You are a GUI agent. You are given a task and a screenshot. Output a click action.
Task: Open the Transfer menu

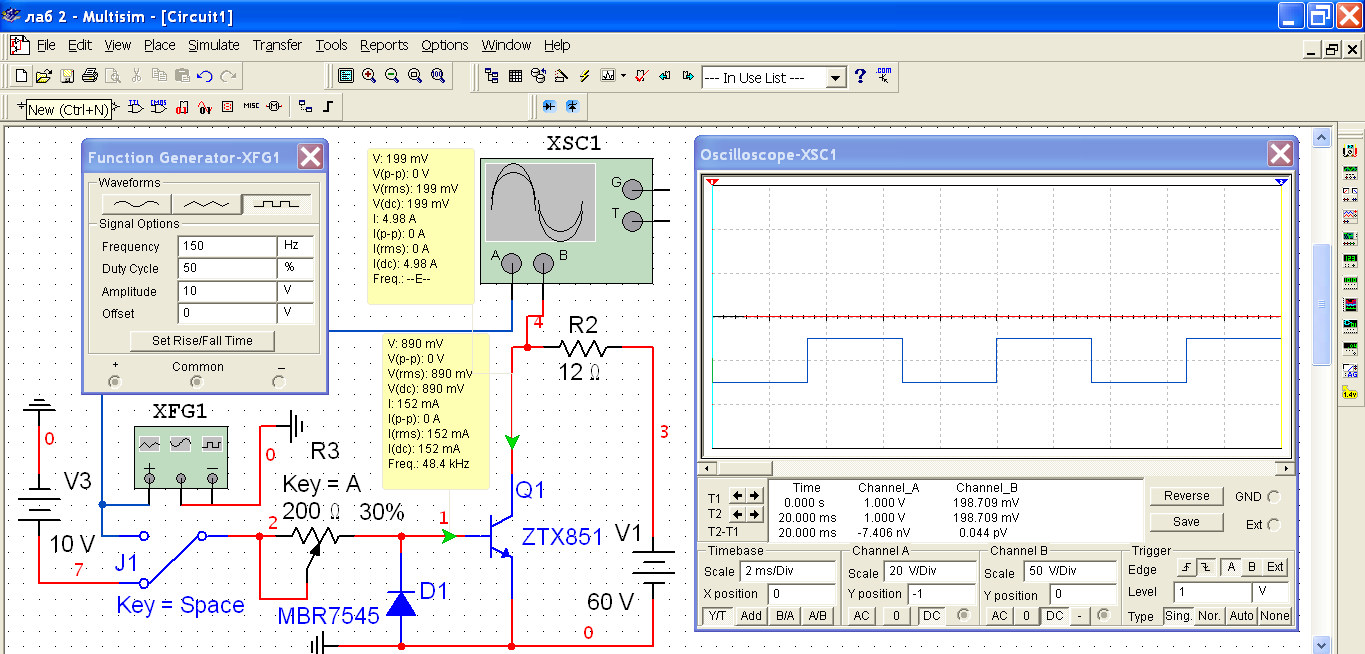[277, 45]
